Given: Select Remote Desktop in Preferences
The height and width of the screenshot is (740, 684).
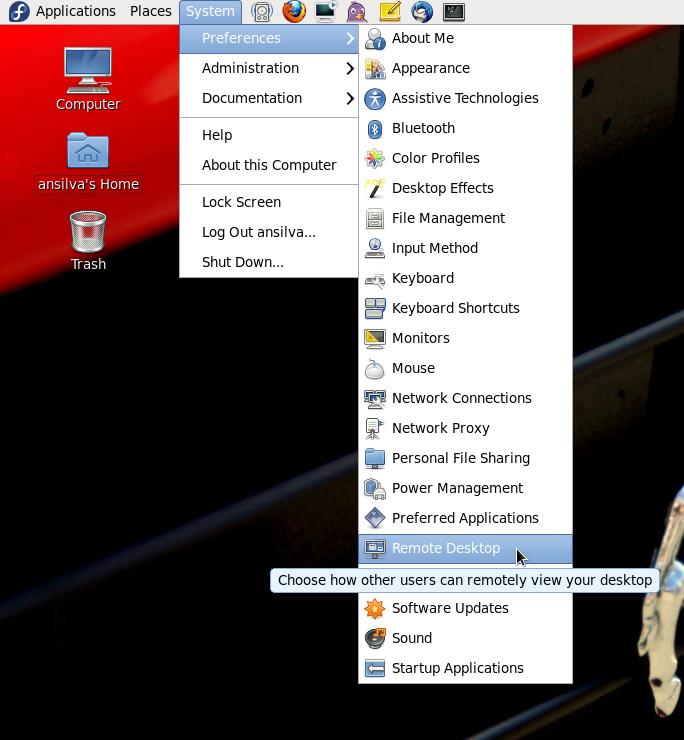Looking at the screenshot, I should point(445,548).
